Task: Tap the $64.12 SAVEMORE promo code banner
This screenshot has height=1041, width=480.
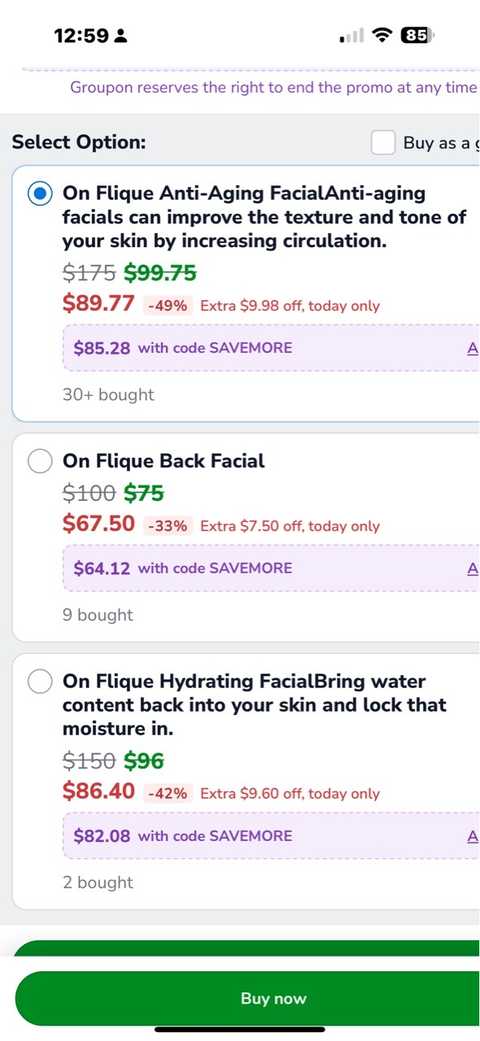Action: click(271, 568)
